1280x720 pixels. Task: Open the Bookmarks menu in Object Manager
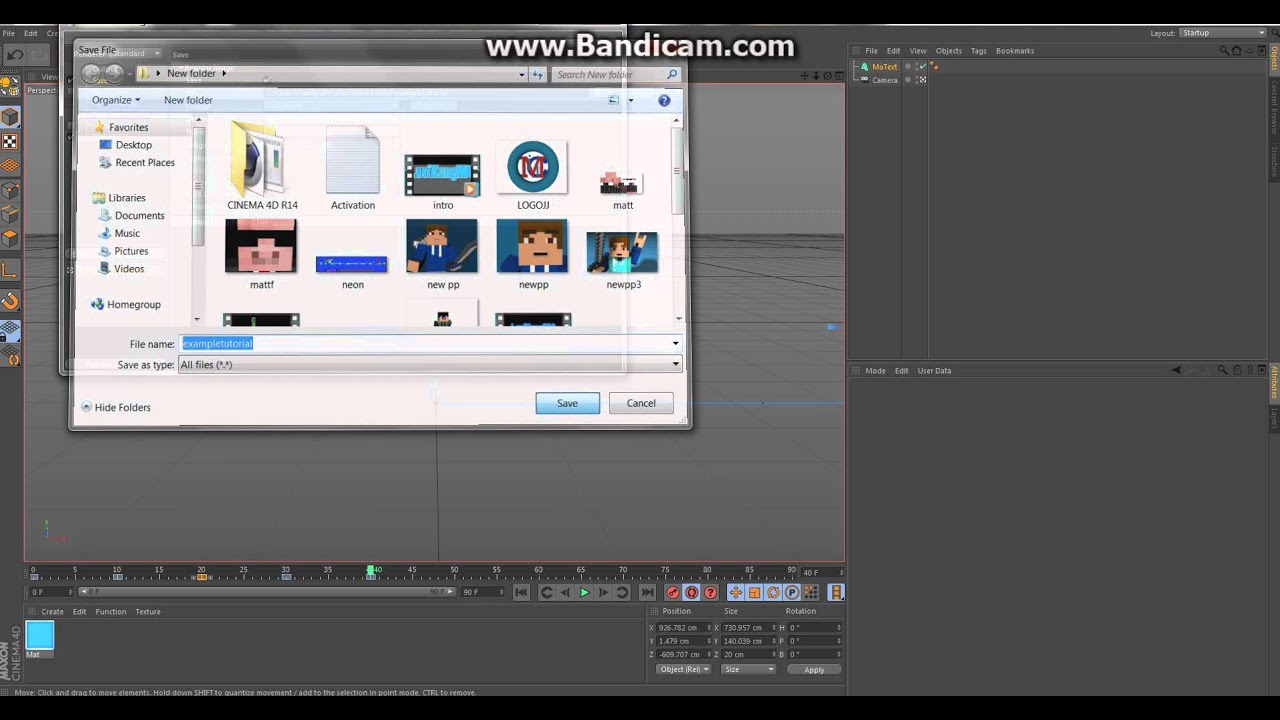[x=1015, y=51]
